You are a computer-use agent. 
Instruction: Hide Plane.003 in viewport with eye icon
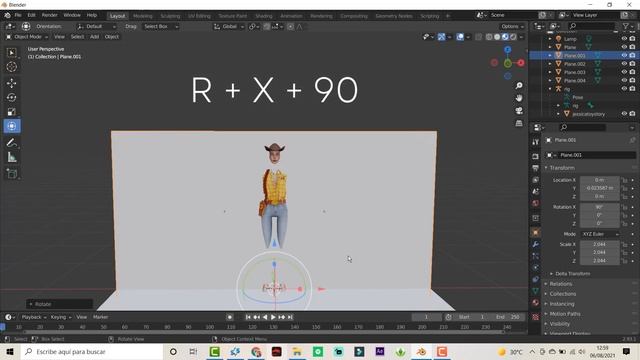(624, 72)
